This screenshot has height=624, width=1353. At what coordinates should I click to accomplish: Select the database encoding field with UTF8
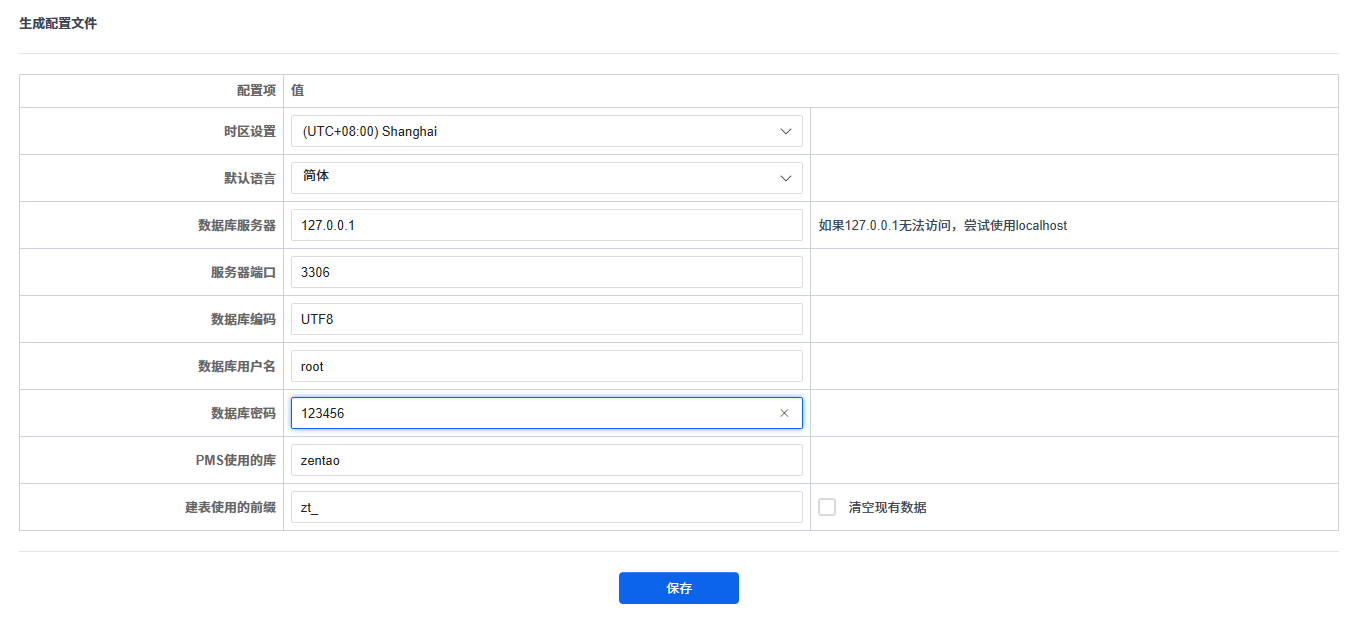[546, 319]
